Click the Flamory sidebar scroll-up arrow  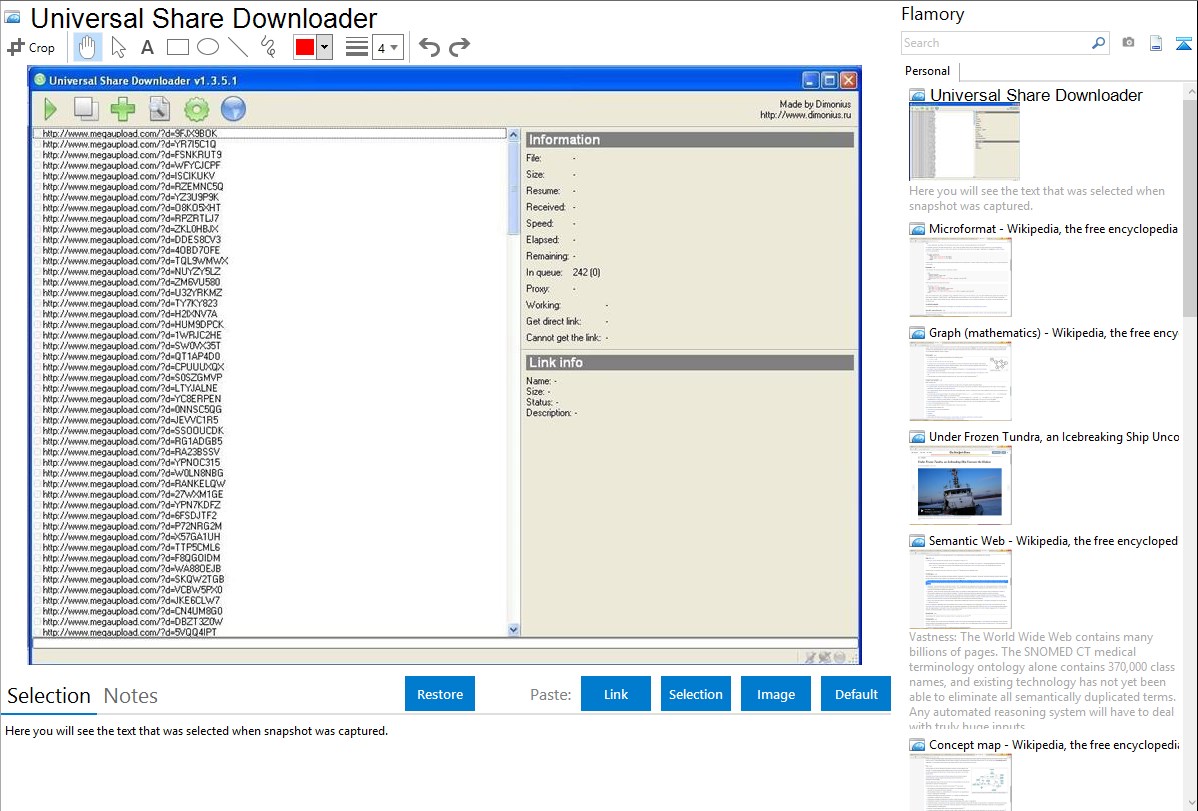pyautogui.click(x=1191, y=91)
